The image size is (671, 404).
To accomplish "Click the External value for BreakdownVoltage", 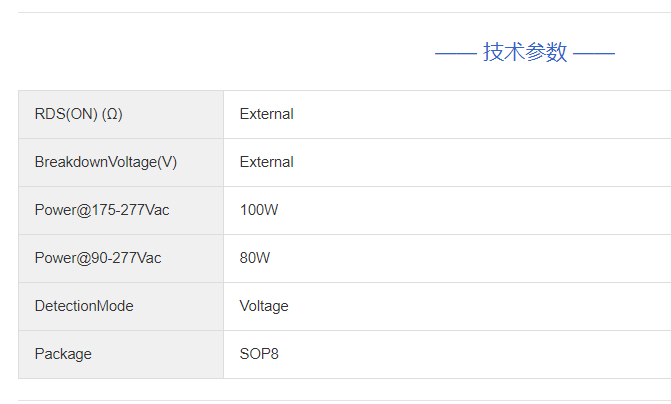I will [x=266, y=162].
